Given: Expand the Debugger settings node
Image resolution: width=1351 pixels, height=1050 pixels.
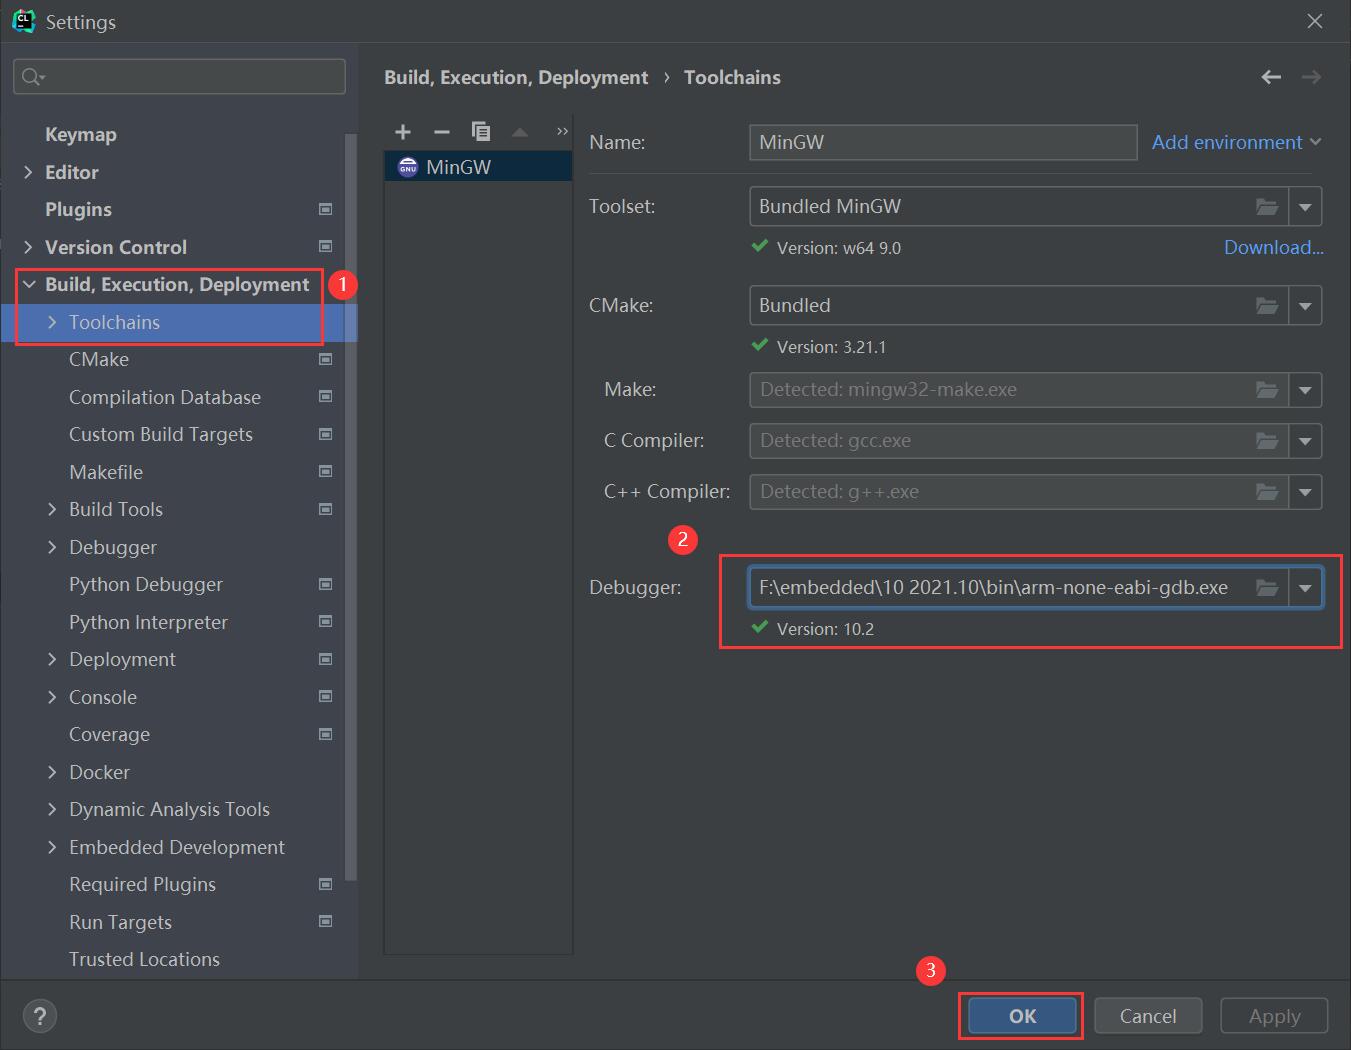Looking at the screenshot, I should tap(52, 547).
